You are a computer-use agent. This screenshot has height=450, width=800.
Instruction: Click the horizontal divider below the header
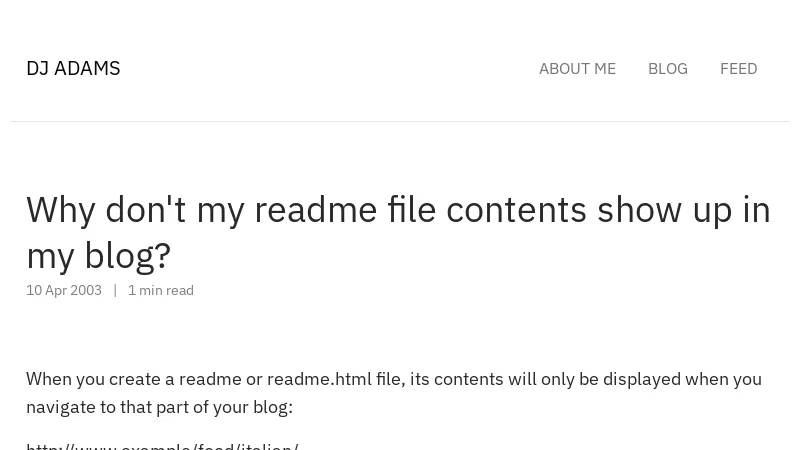[400, 121]
